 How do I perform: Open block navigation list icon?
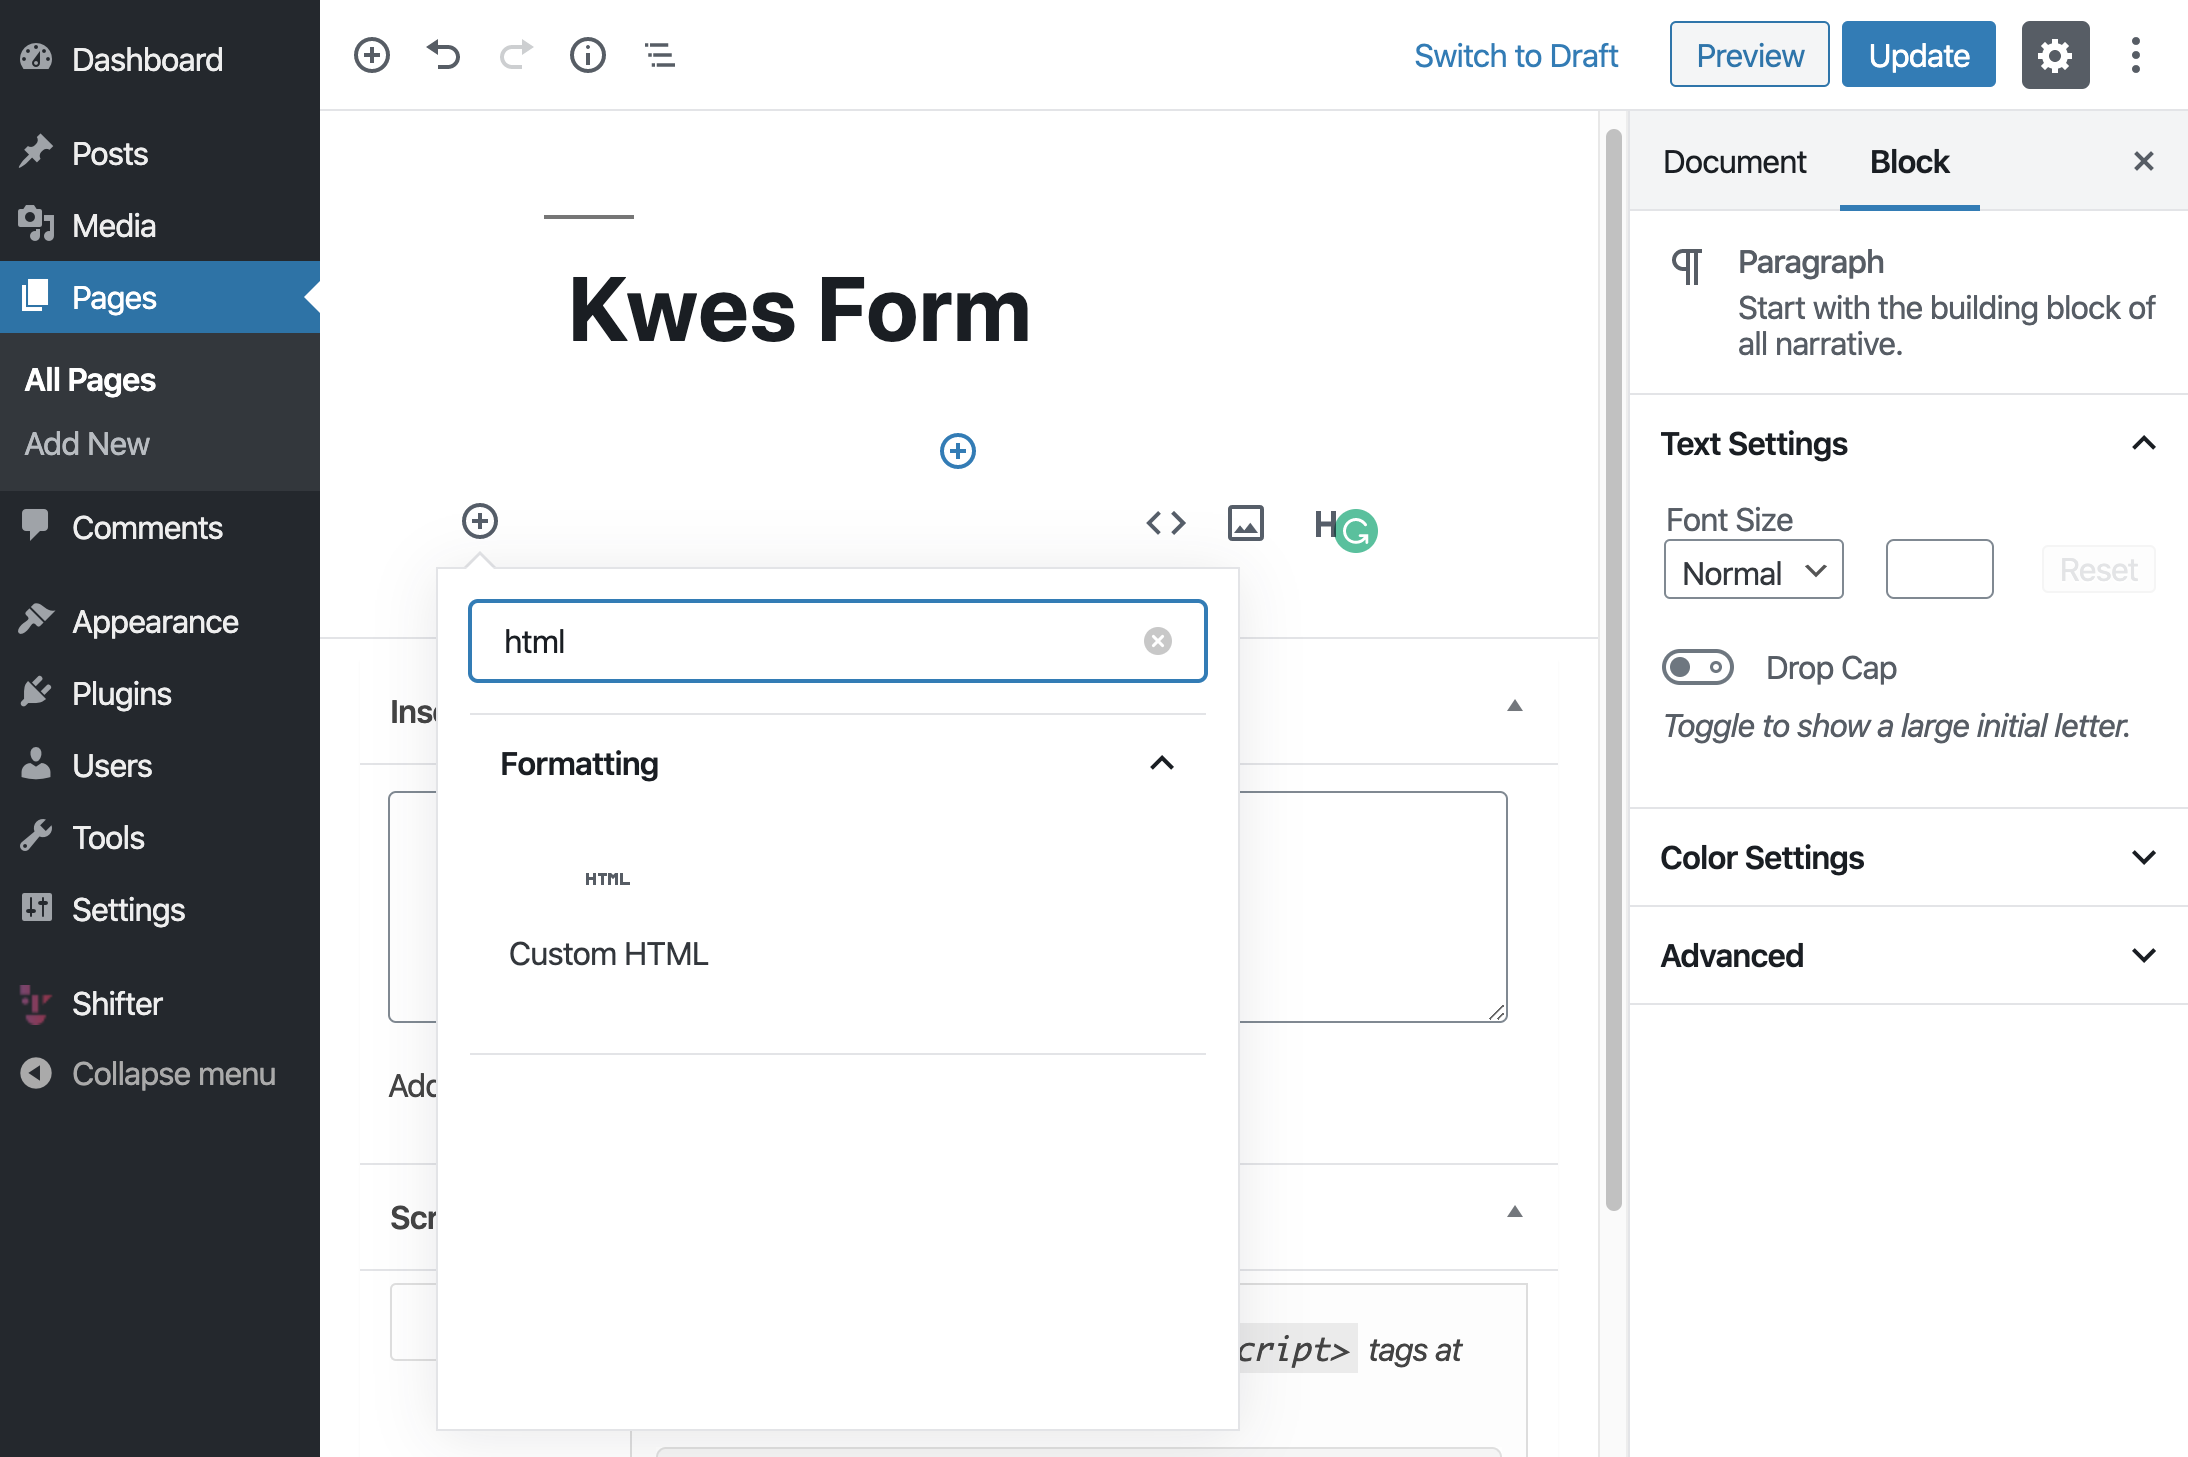[x=660, y=55]
